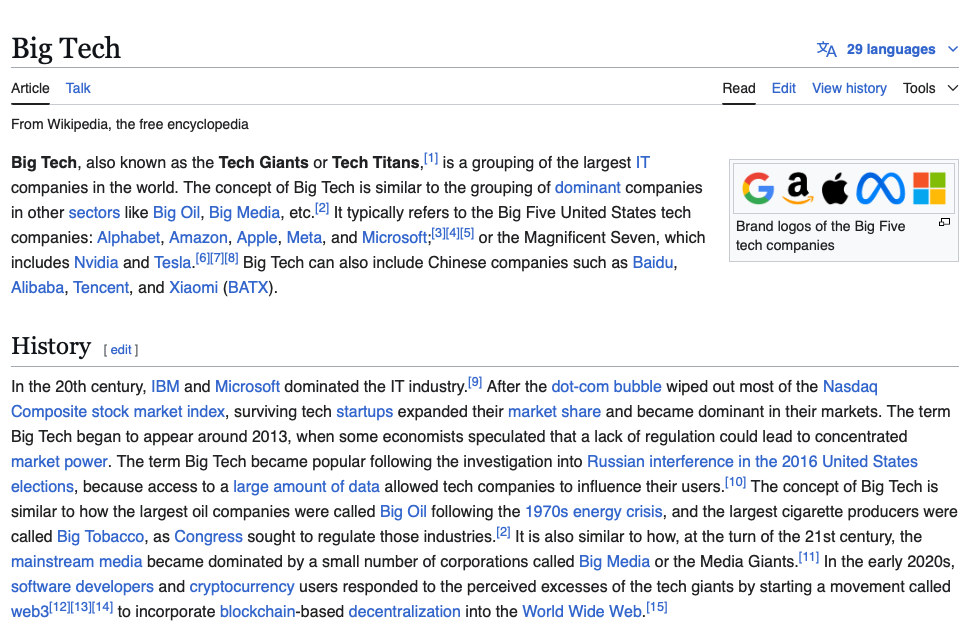The width and height of the screenshot is (975, 626).
Task: Open the Big Media link in the History section
Action: pyautogui.click(x=614, y=561)
